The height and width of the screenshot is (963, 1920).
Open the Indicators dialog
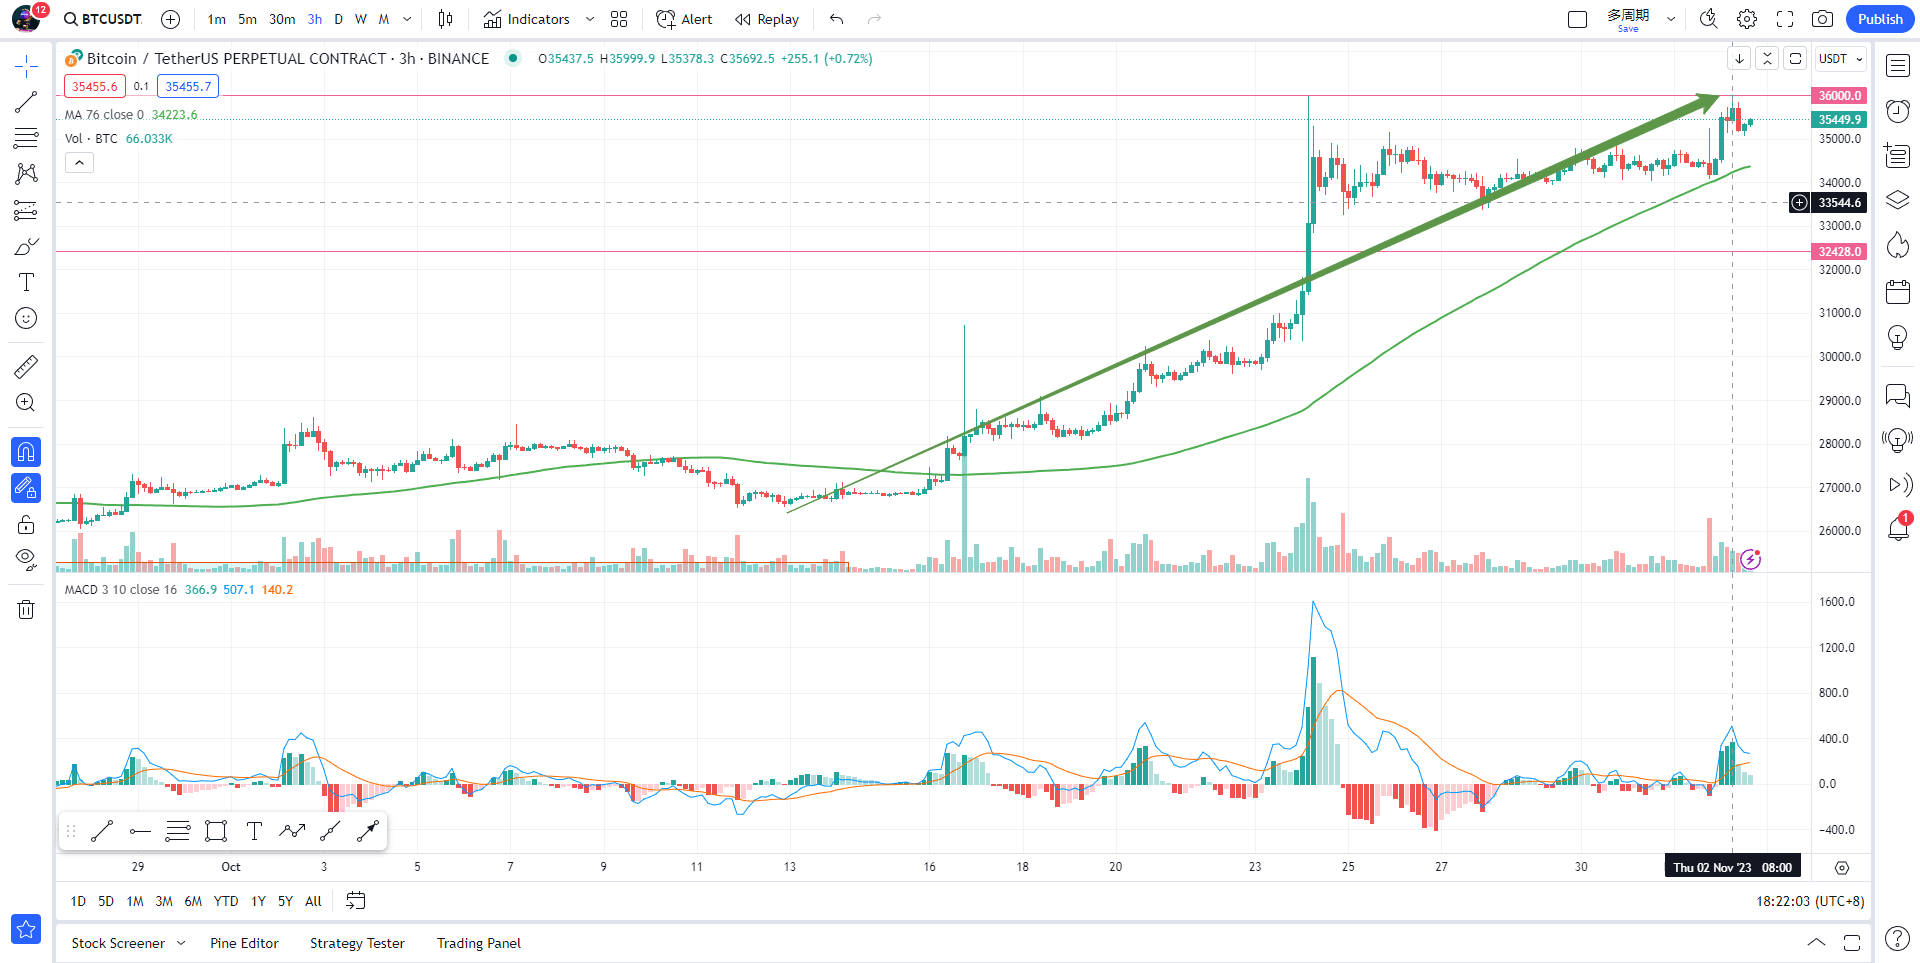(x=527, y=19)
